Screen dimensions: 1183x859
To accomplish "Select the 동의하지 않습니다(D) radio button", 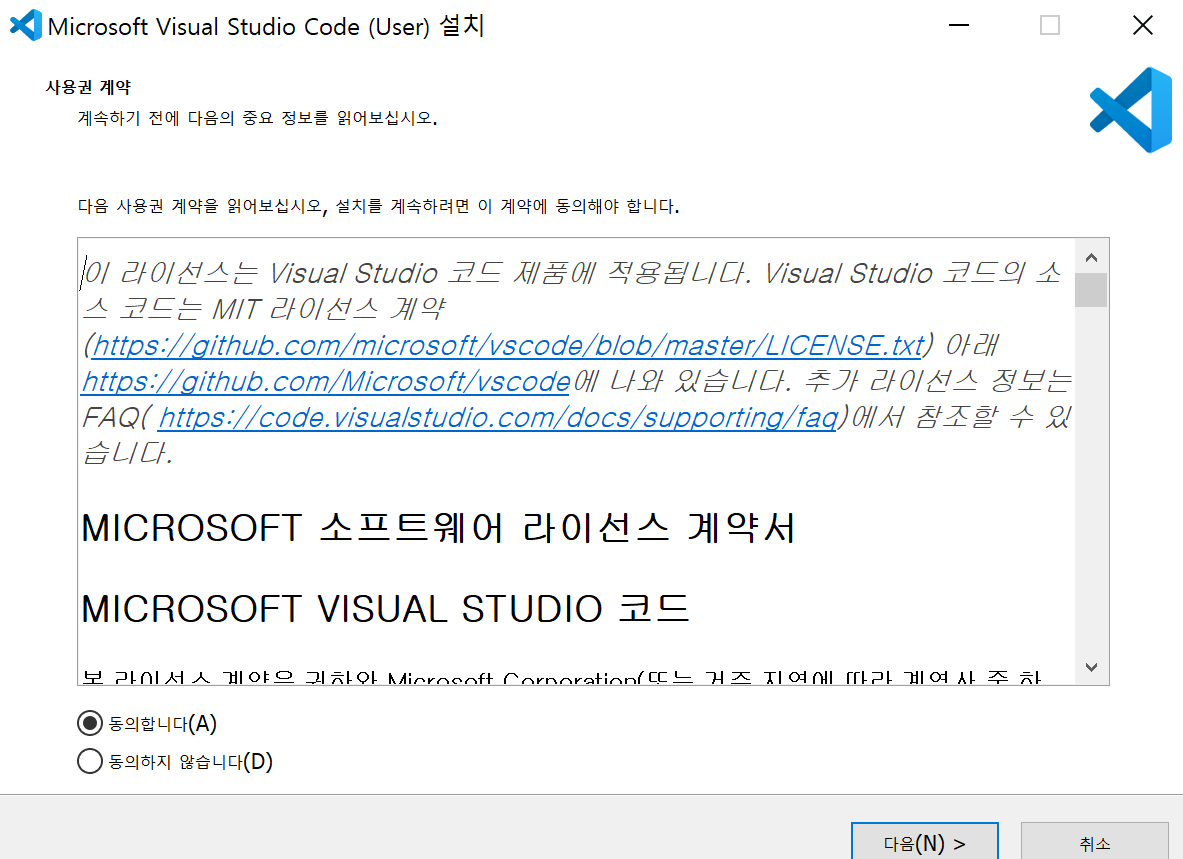I will click(x=89, y=761).
